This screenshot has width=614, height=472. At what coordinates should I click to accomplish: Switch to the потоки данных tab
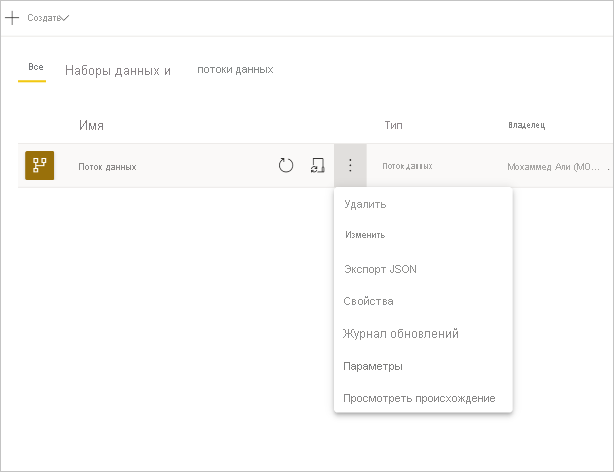pyautogui.click(x=235, y=69)
